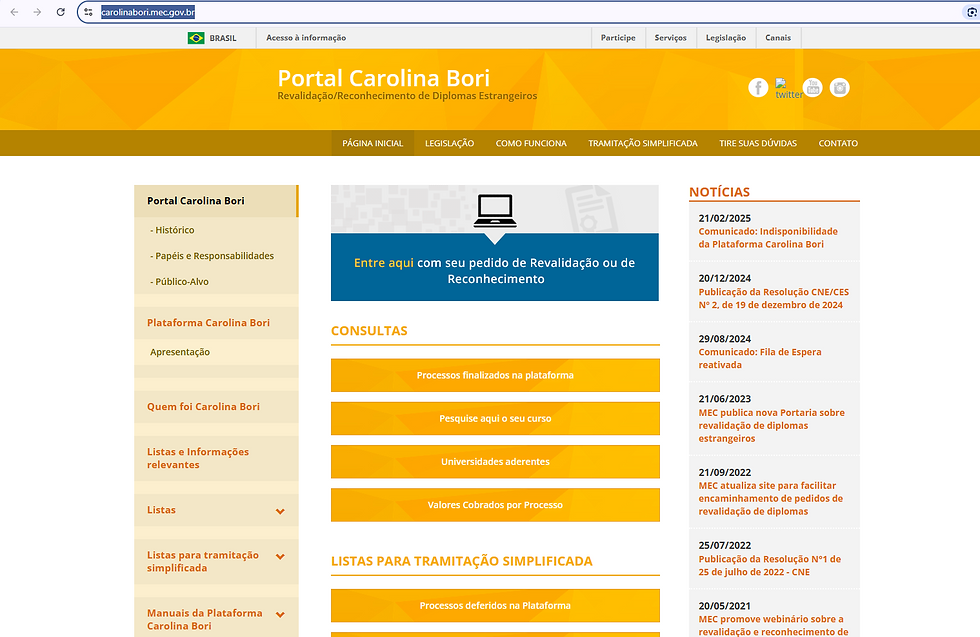Open the Legislação main menu item
Viewport: 980px width, 637px height.
[449, 143]
